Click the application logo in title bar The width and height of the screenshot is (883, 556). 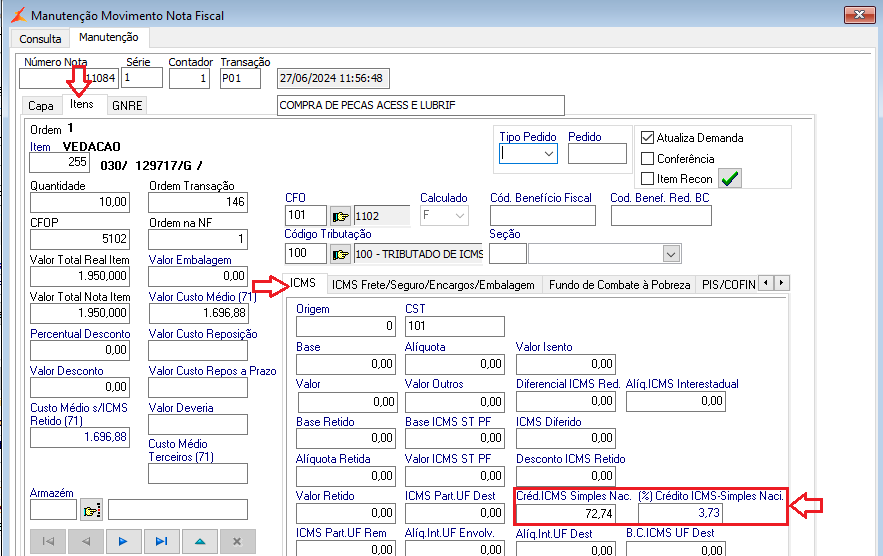19,15
